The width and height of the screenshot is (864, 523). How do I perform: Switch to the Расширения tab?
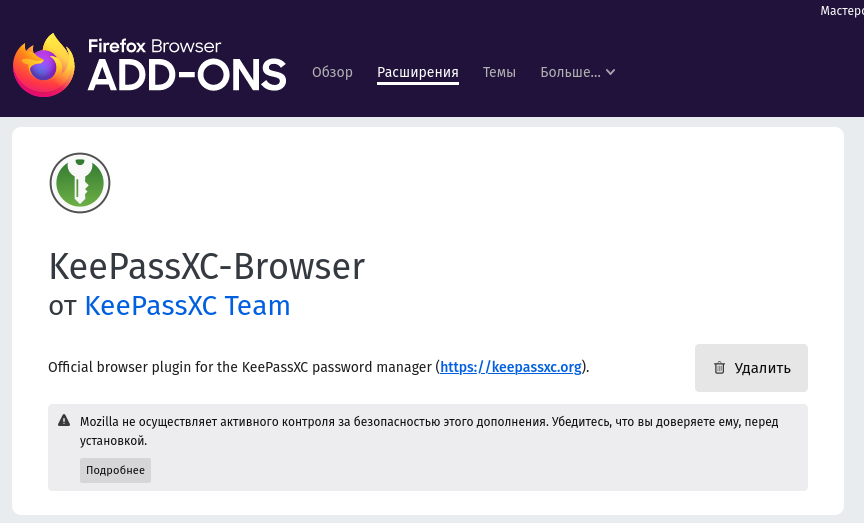pos(417,72)
